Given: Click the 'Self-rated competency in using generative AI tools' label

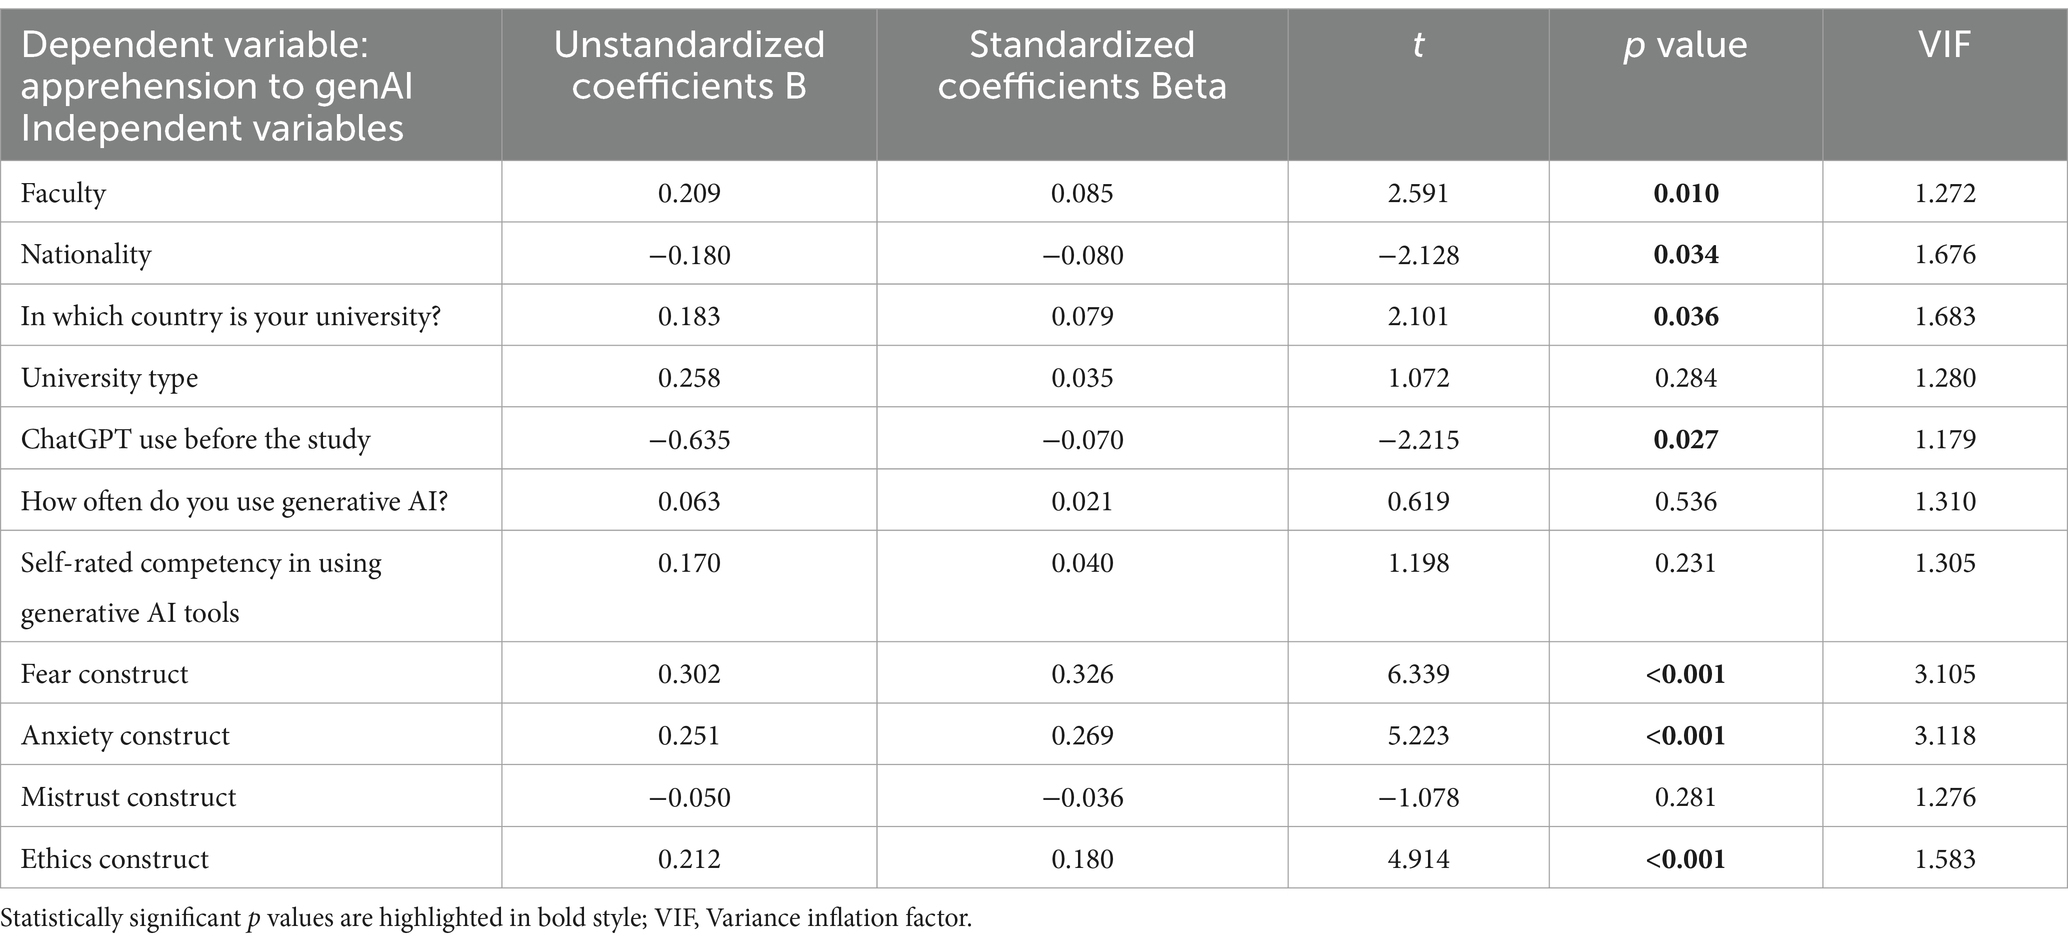Looking at the screenshot, I should click(201, 587).
